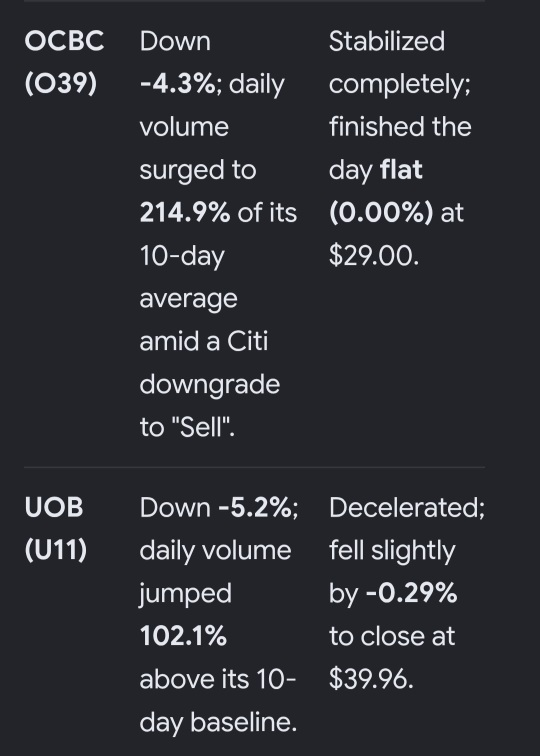Click the $29.00 closing price

click(374, 256)
